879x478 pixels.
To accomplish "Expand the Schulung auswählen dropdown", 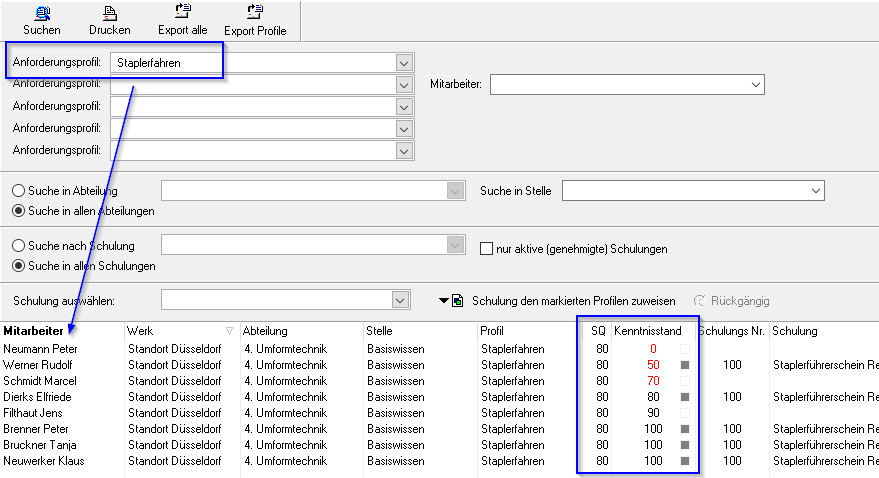I will click(401, 300).
